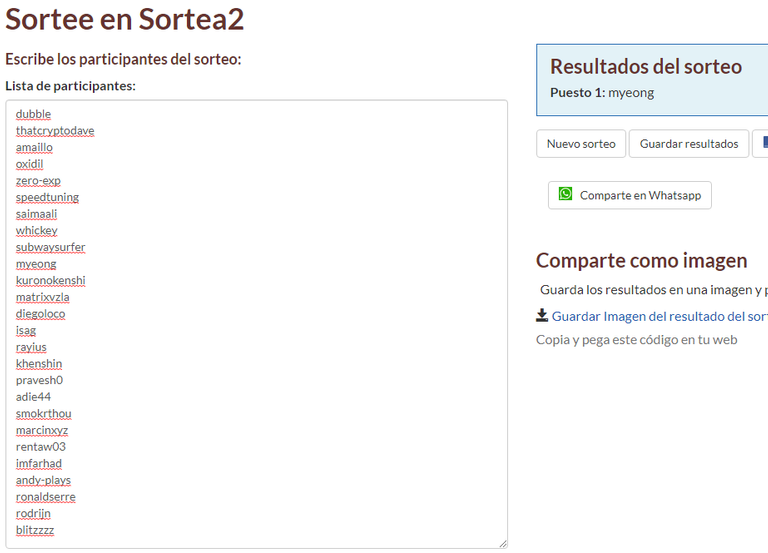
Task: Click the Lista de participantes label
Action: click(71, 86)
